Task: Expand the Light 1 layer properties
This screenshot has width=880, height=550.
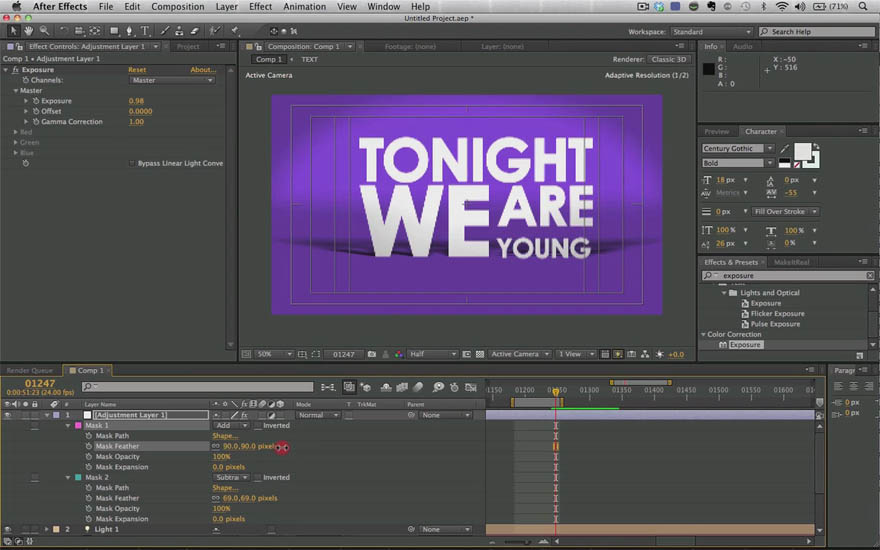Action: 47,529
